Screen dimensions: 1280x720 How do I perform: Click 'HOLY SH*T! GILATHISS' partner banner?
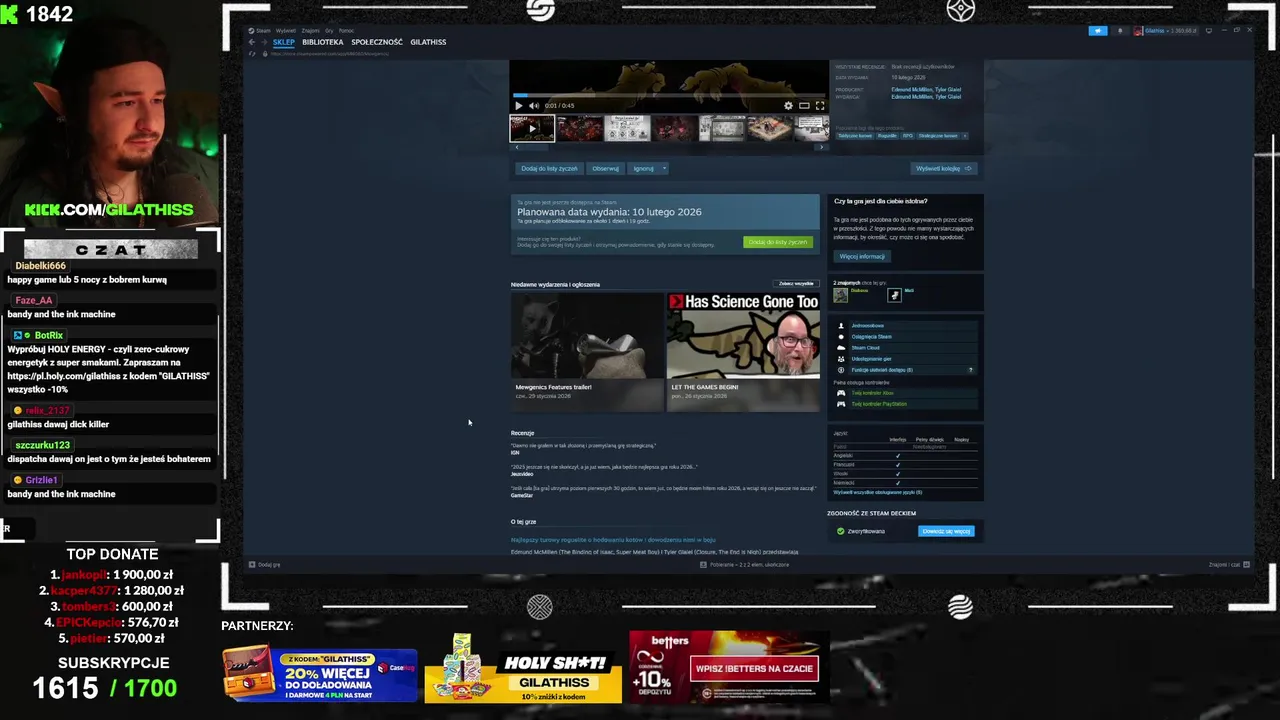click(523, 671)
